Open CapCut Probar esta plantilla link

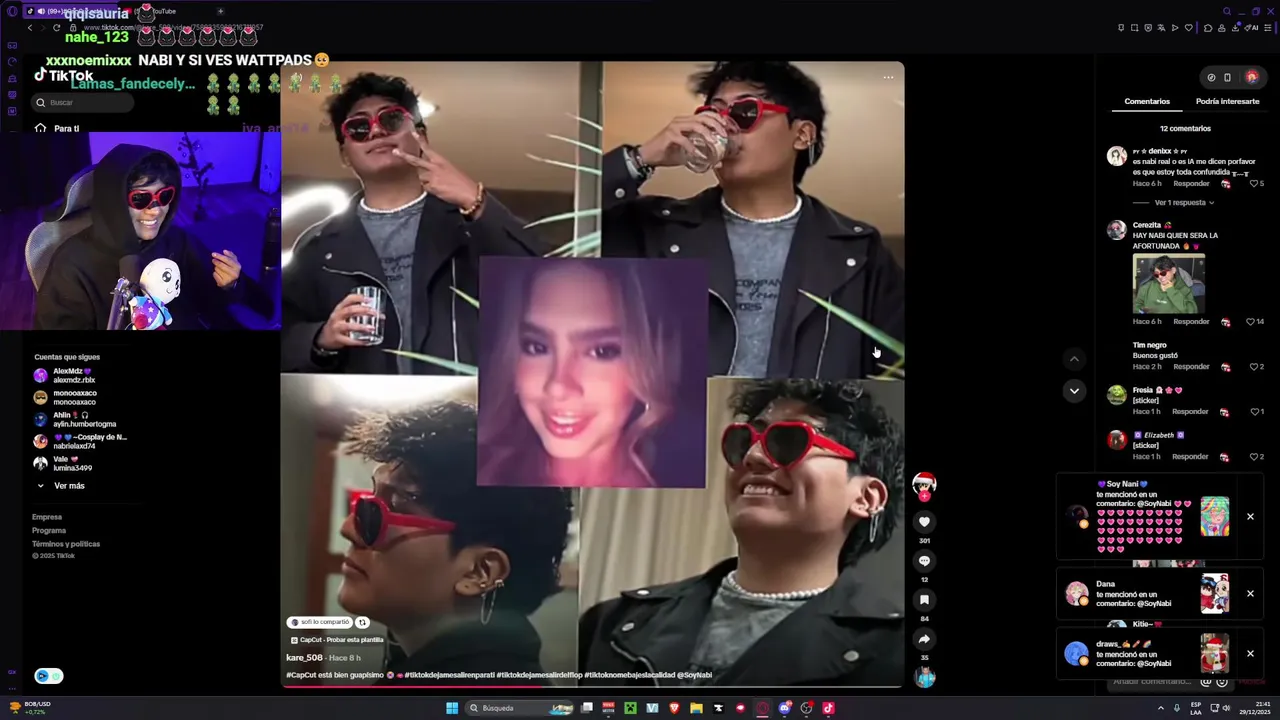pyautogui.click(x=337, y=640)
